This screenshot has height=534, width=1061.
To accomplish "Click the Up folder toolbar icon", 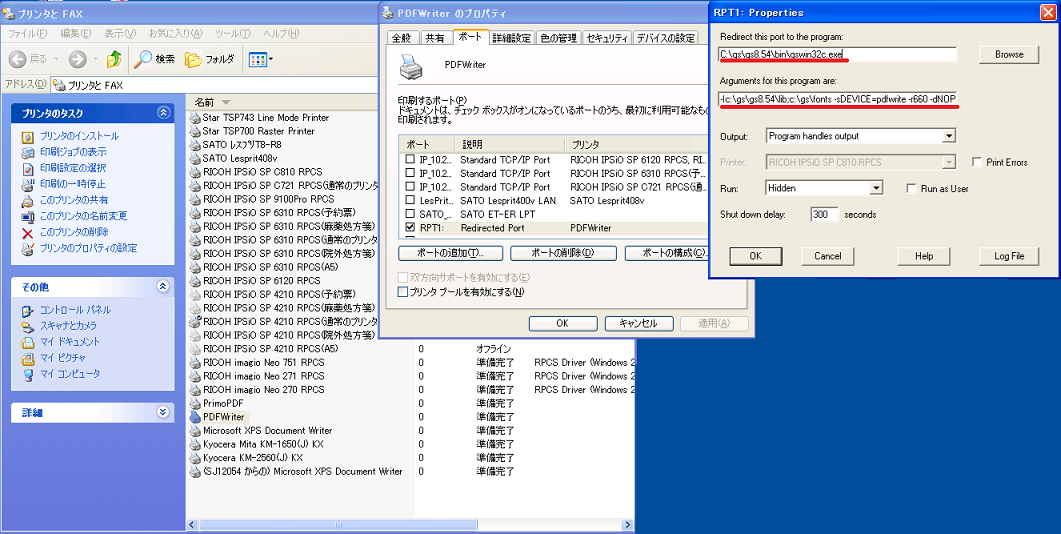I will (114, 60).
